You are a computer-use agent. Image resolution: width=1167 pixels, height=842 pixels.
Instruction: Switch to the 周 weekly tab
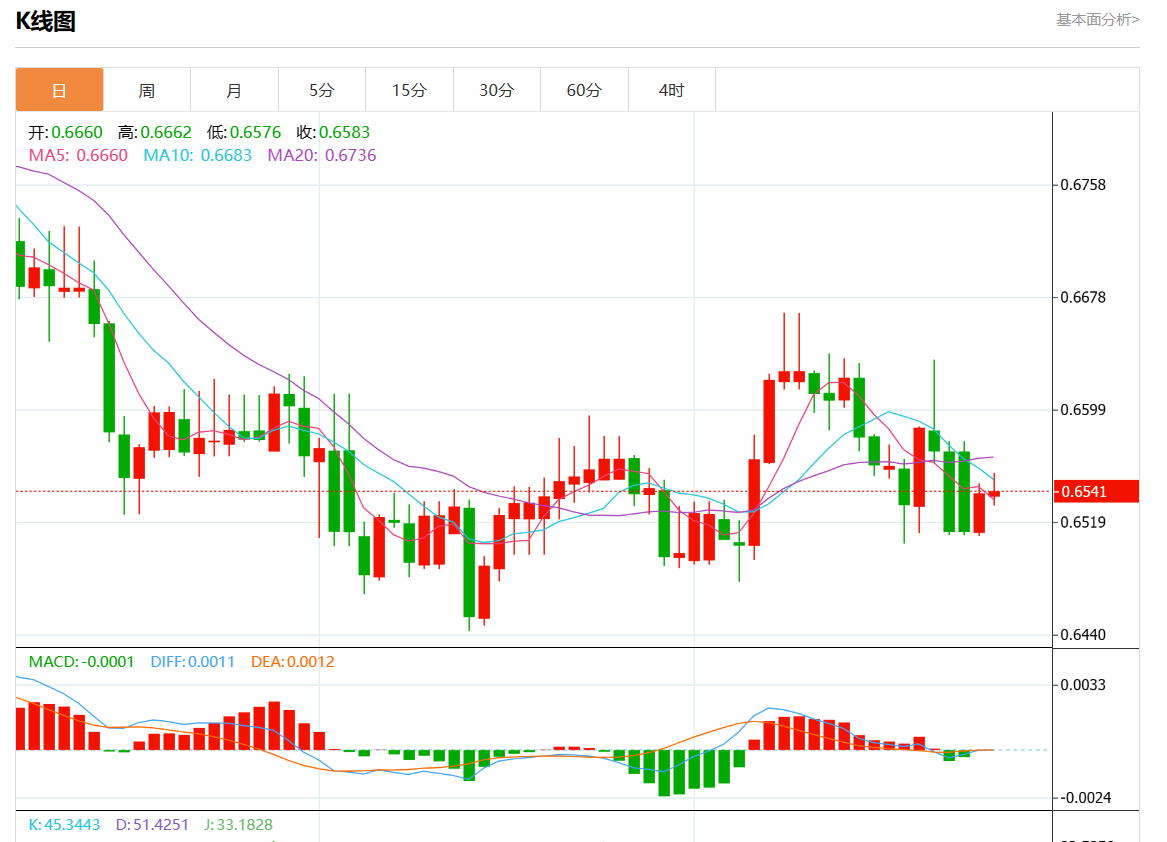[146, 90]
